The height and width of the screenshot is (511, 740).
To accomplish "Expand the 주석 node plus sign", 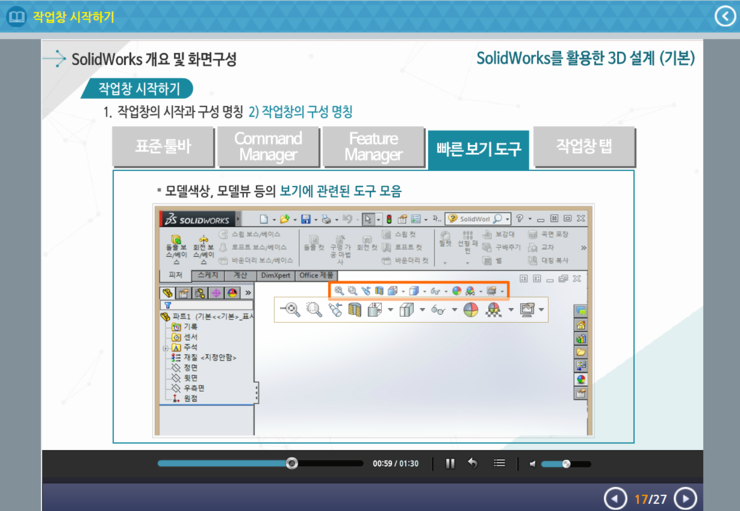I will [x=166, y=348].
